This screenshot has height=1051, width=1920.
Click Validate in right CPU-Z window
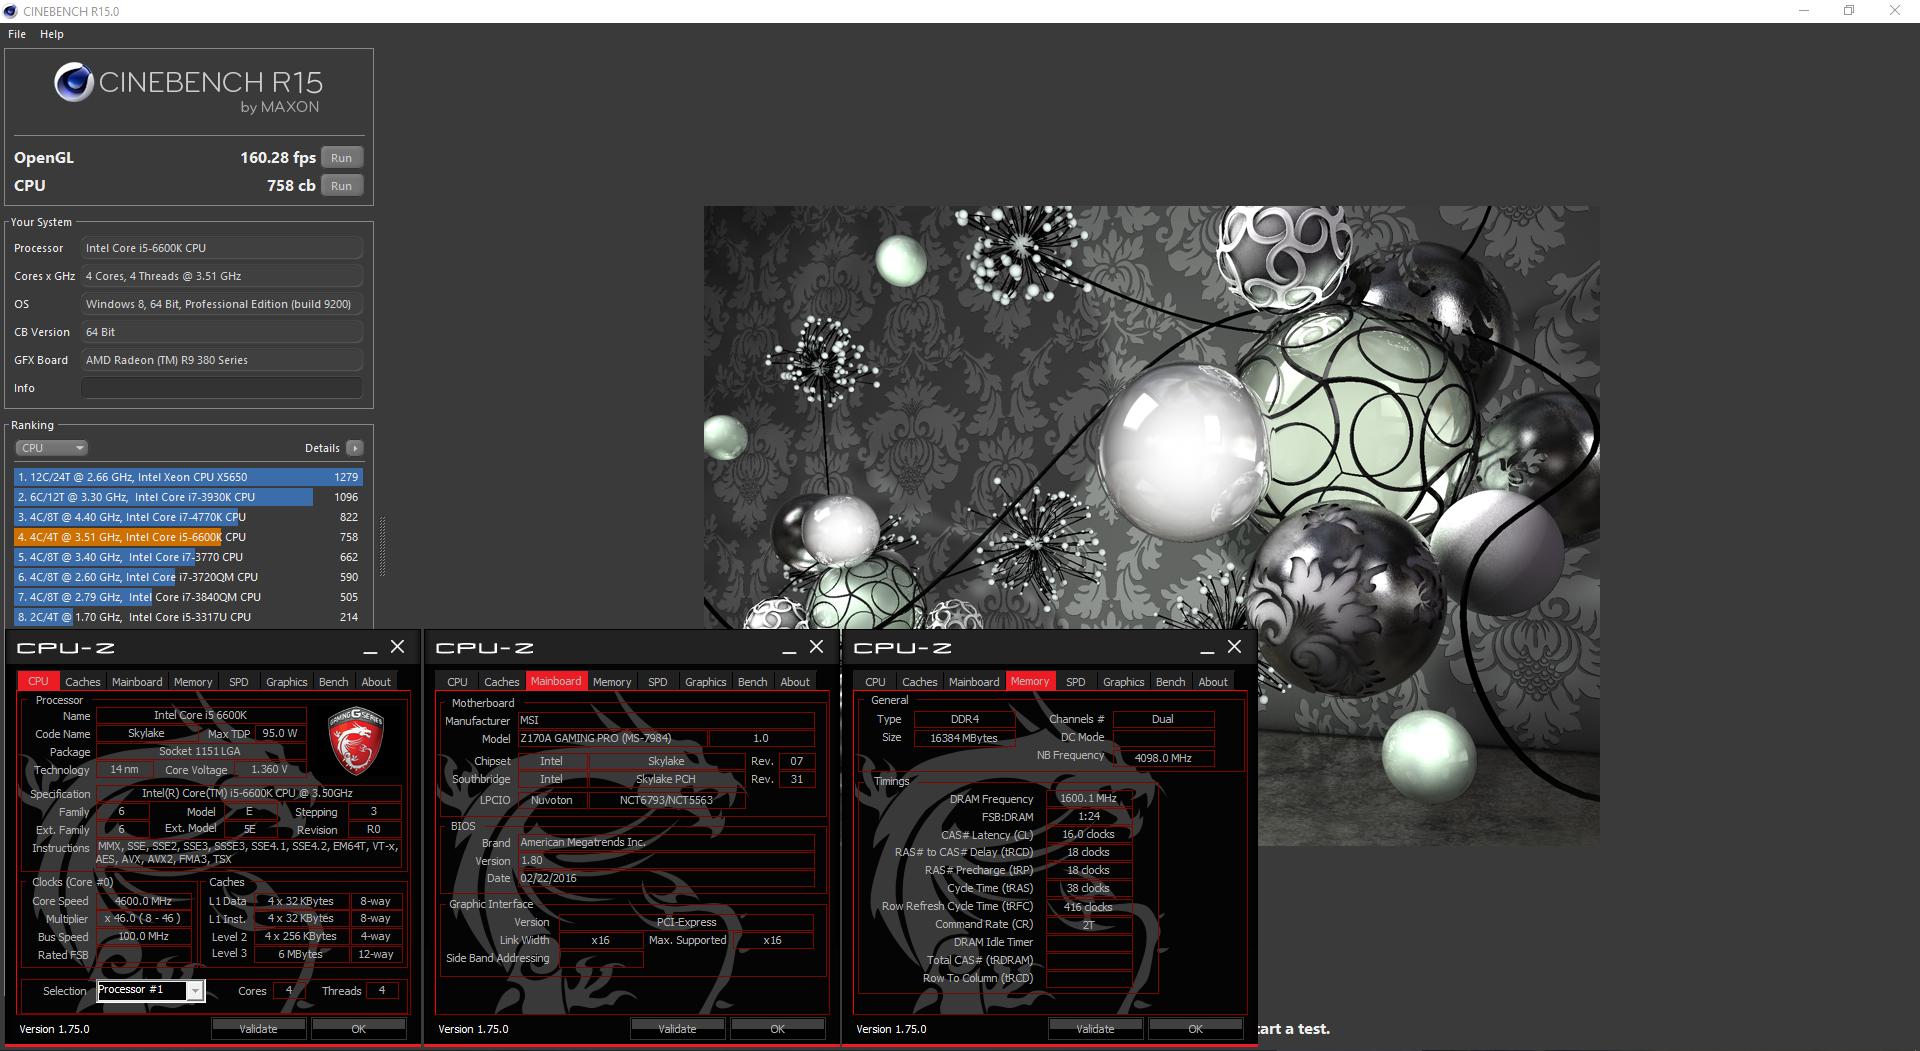1095,1029
